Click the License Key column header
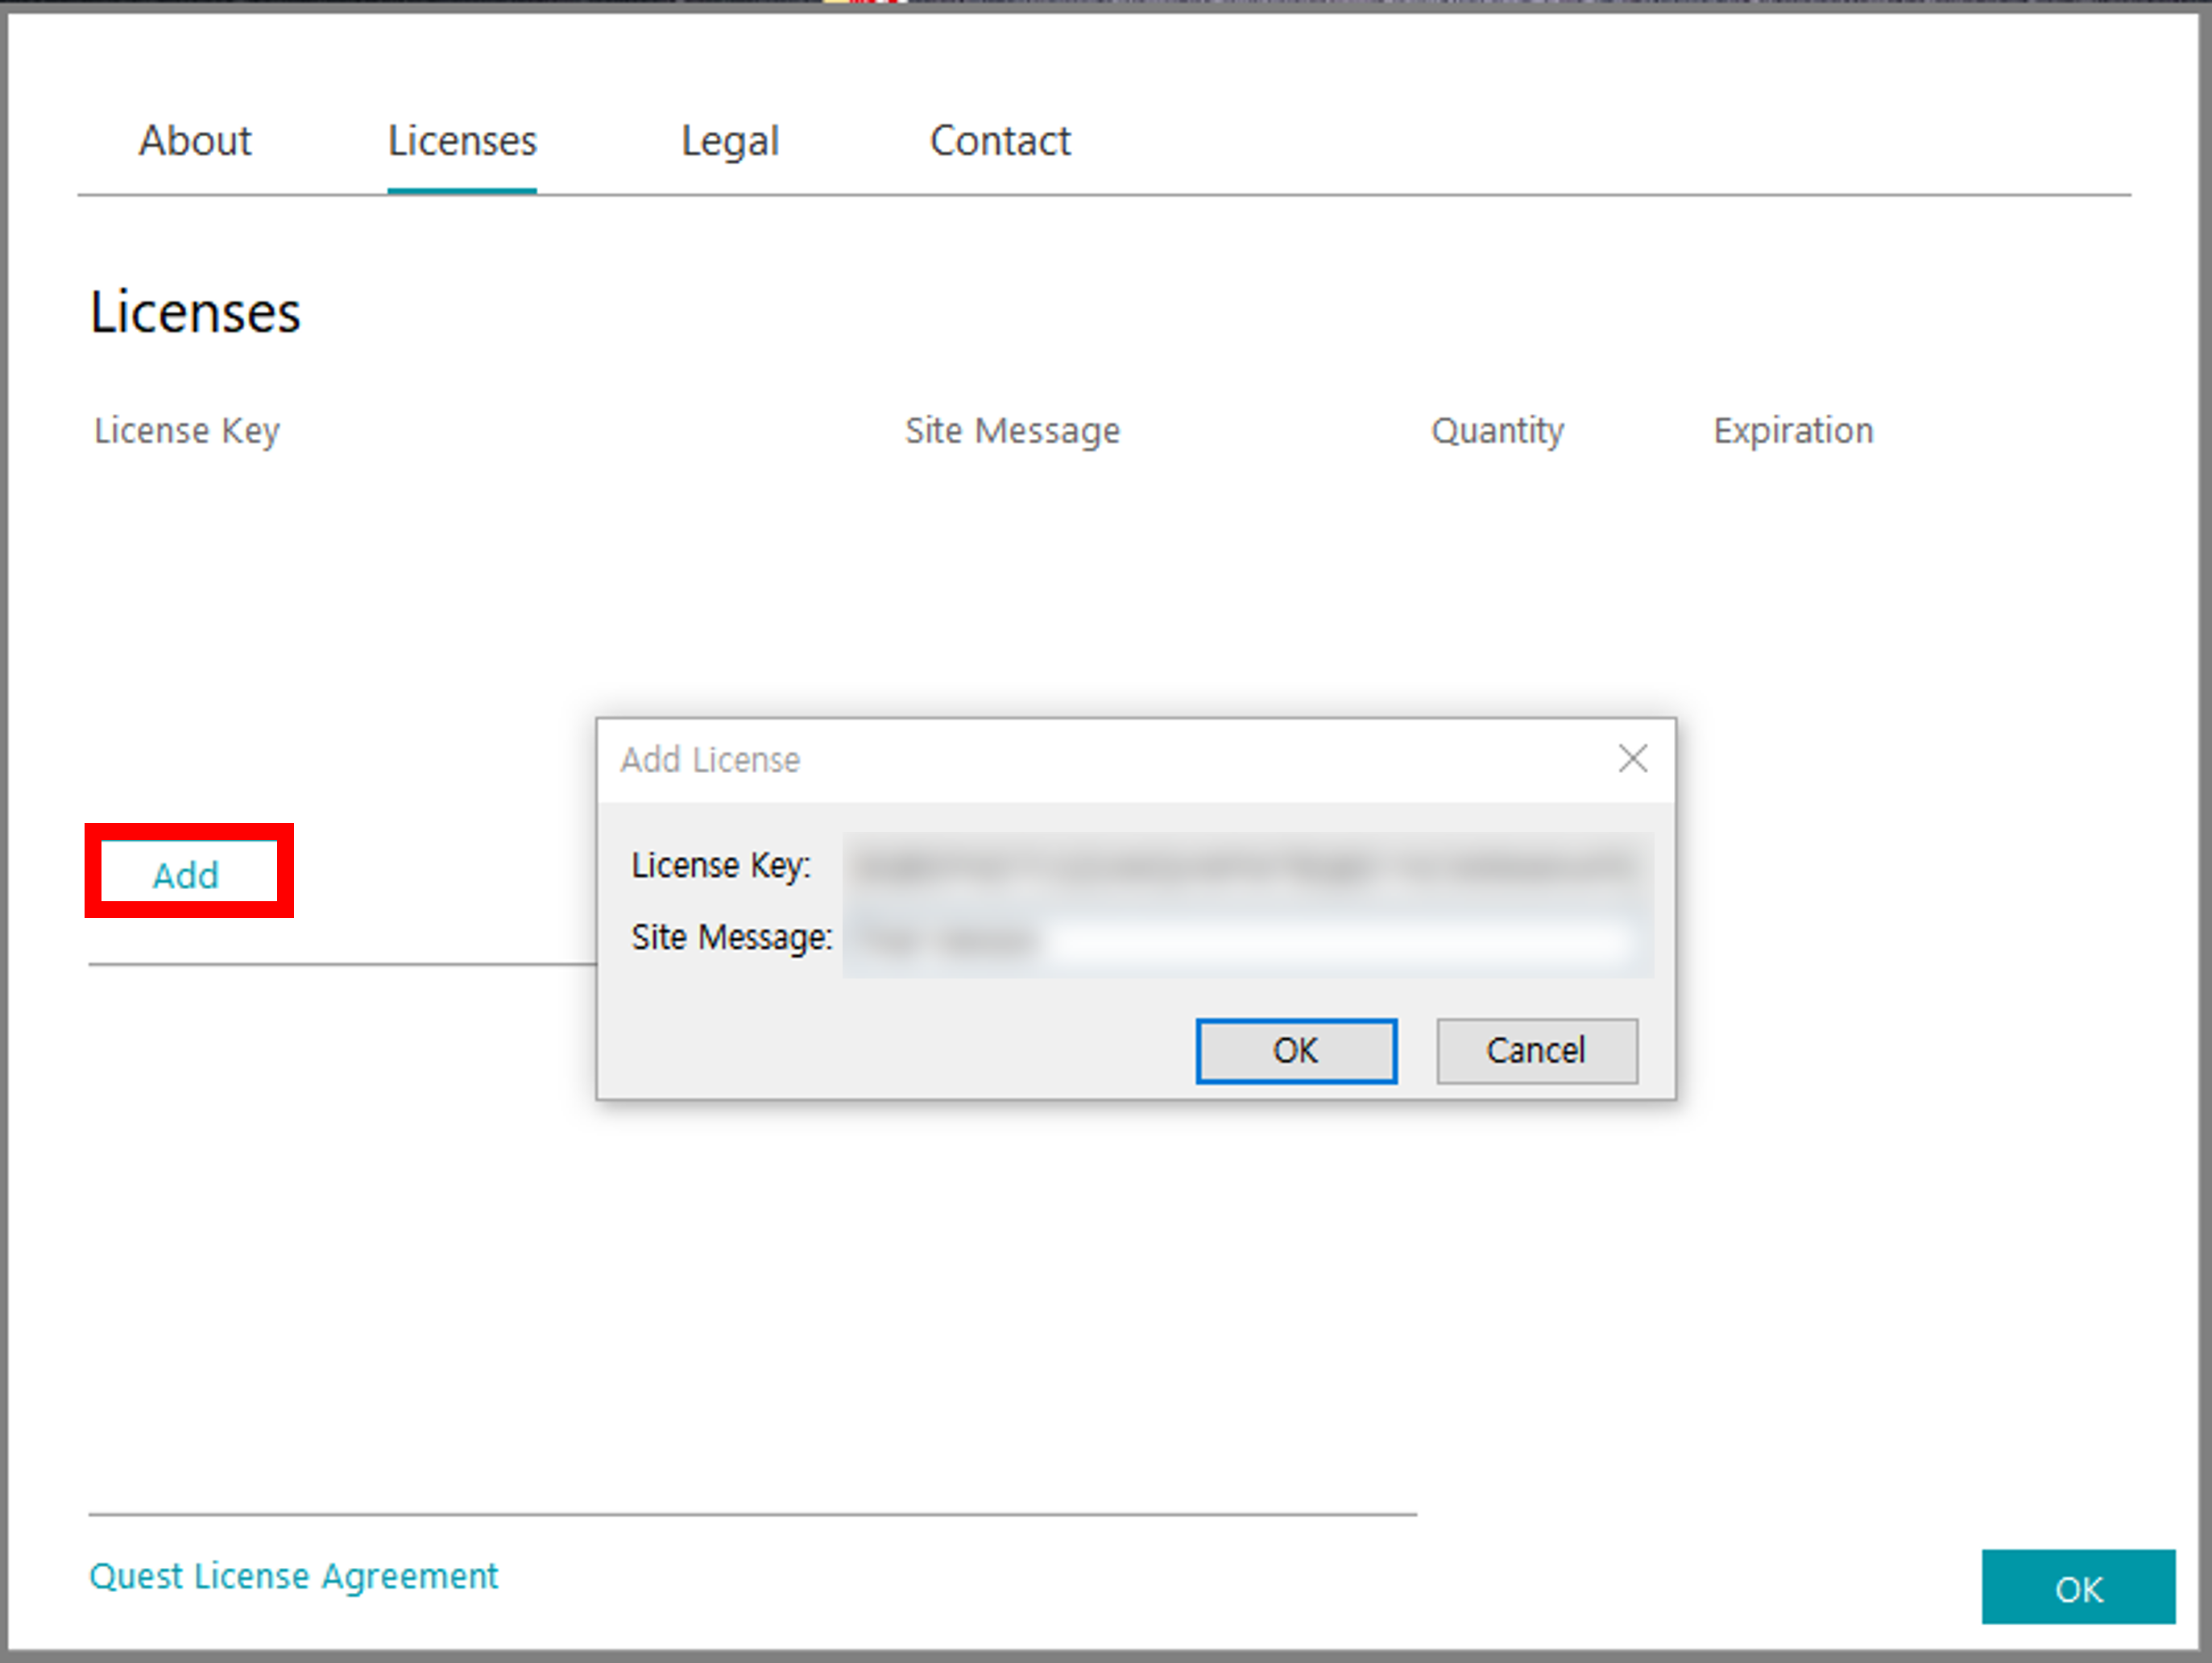The width and height of the screenshot is (2212, 1663). click(187, 431)
